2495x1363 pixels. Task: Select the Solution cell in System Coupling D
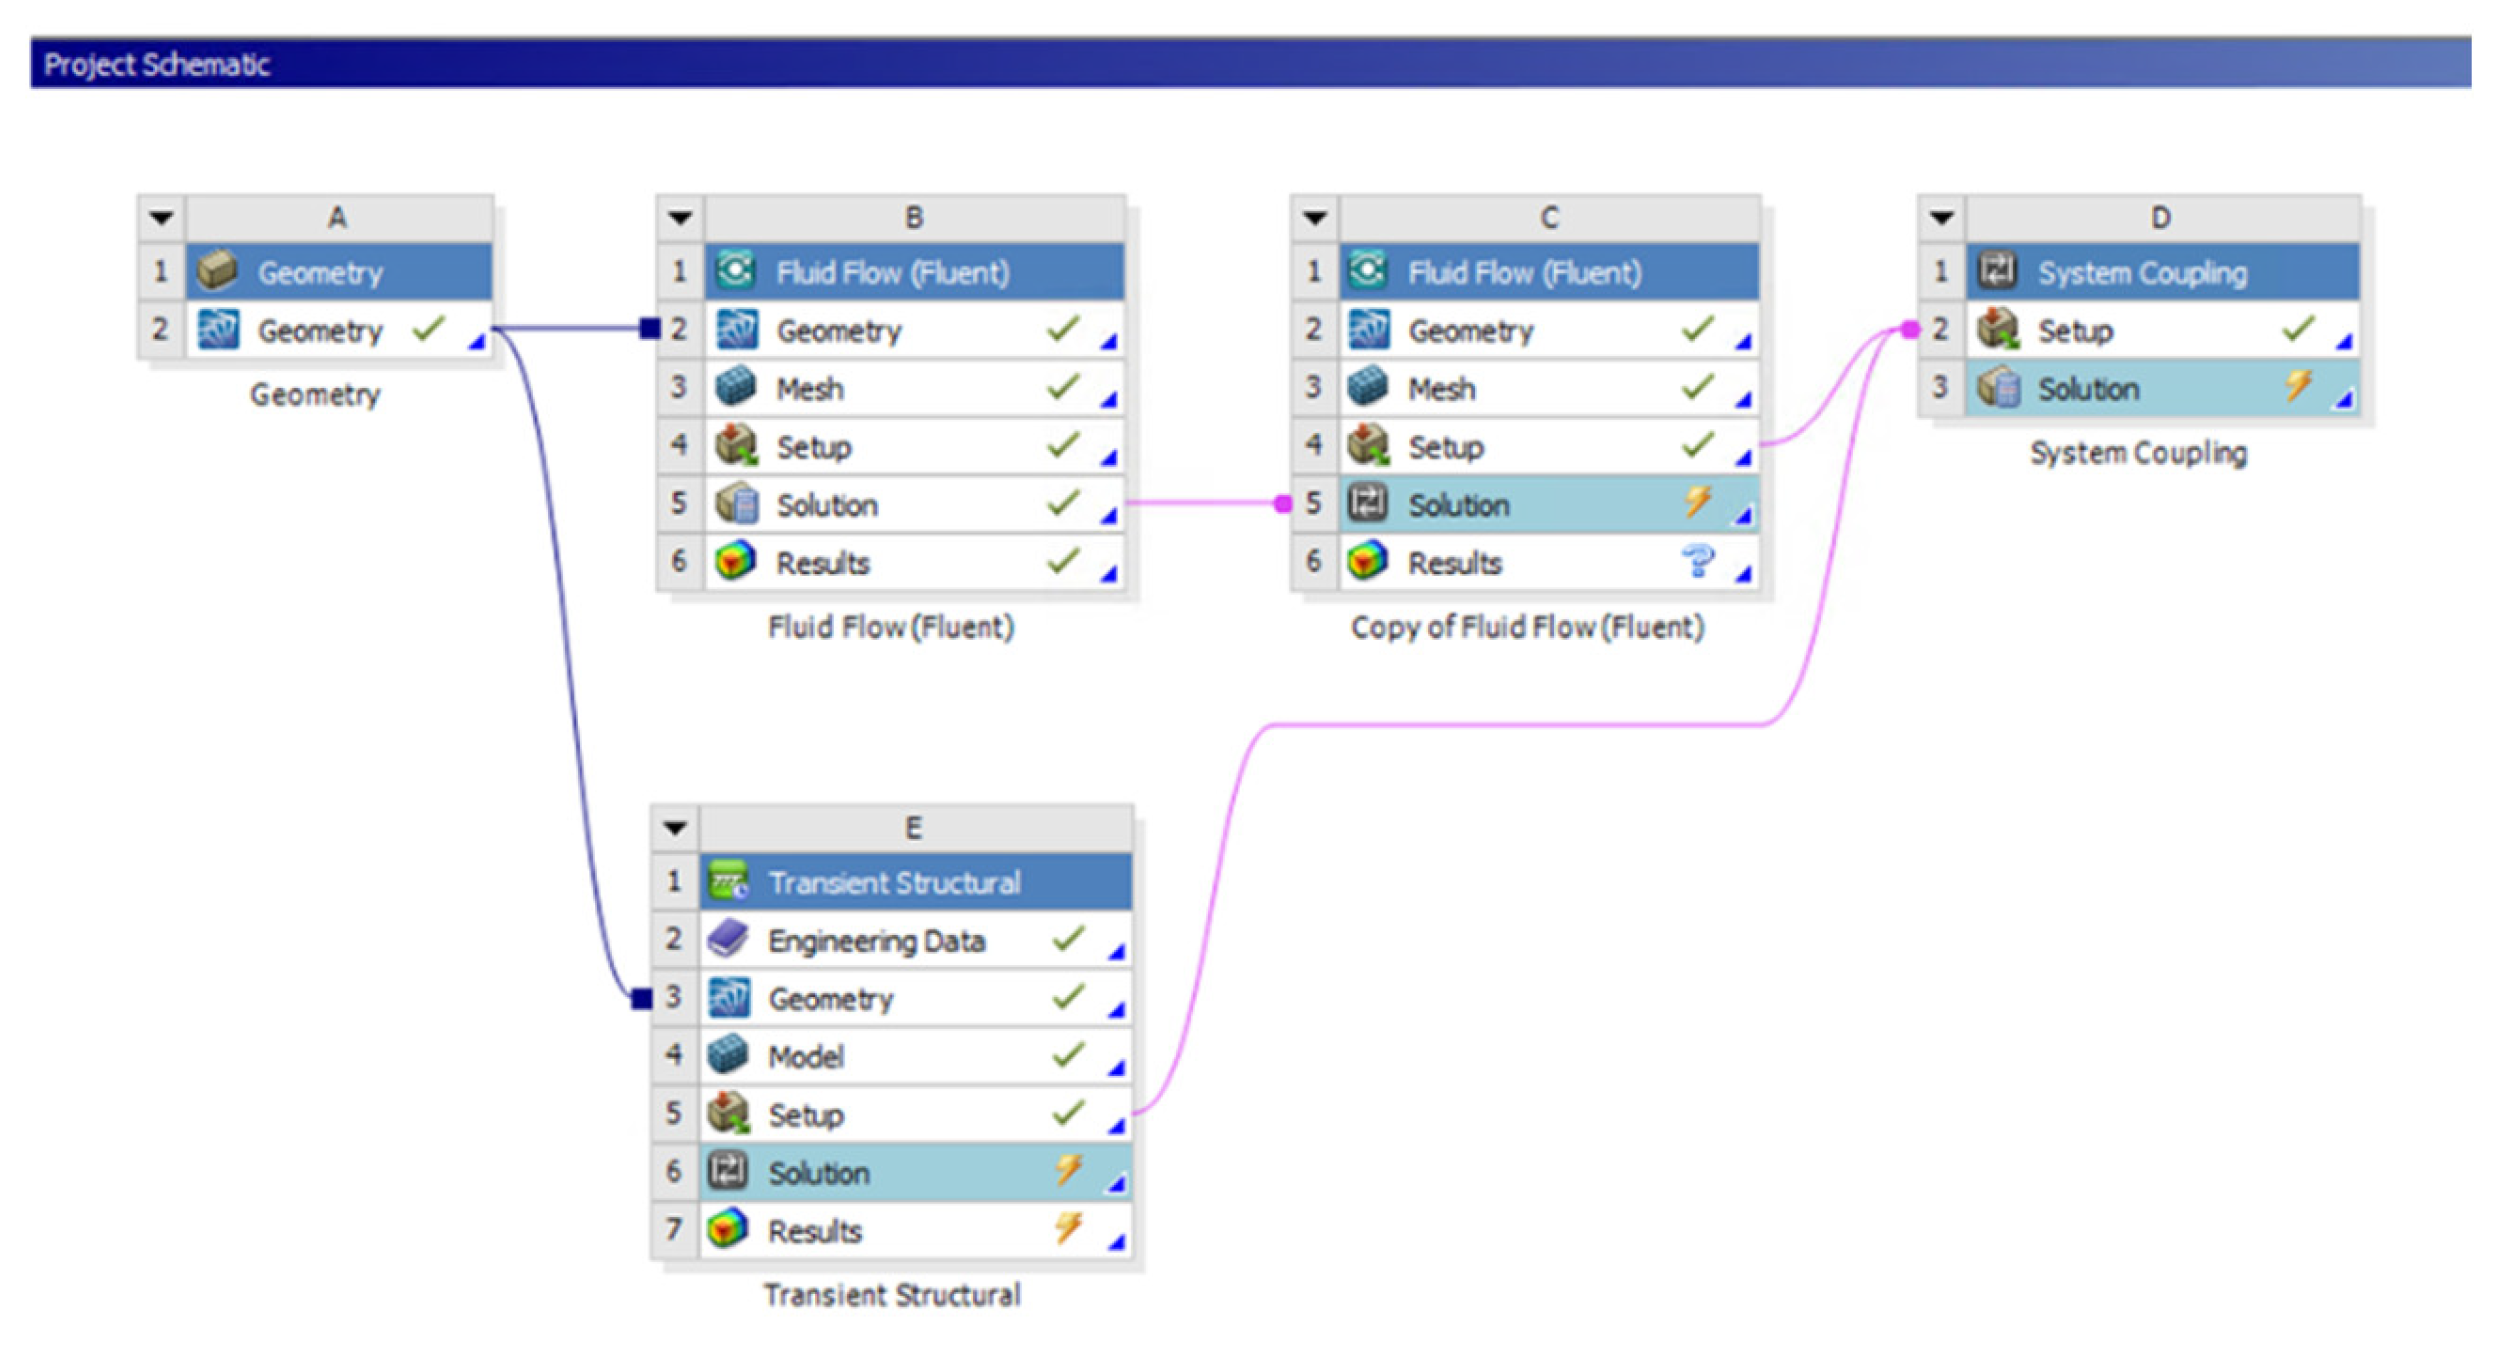(2162, 388)
